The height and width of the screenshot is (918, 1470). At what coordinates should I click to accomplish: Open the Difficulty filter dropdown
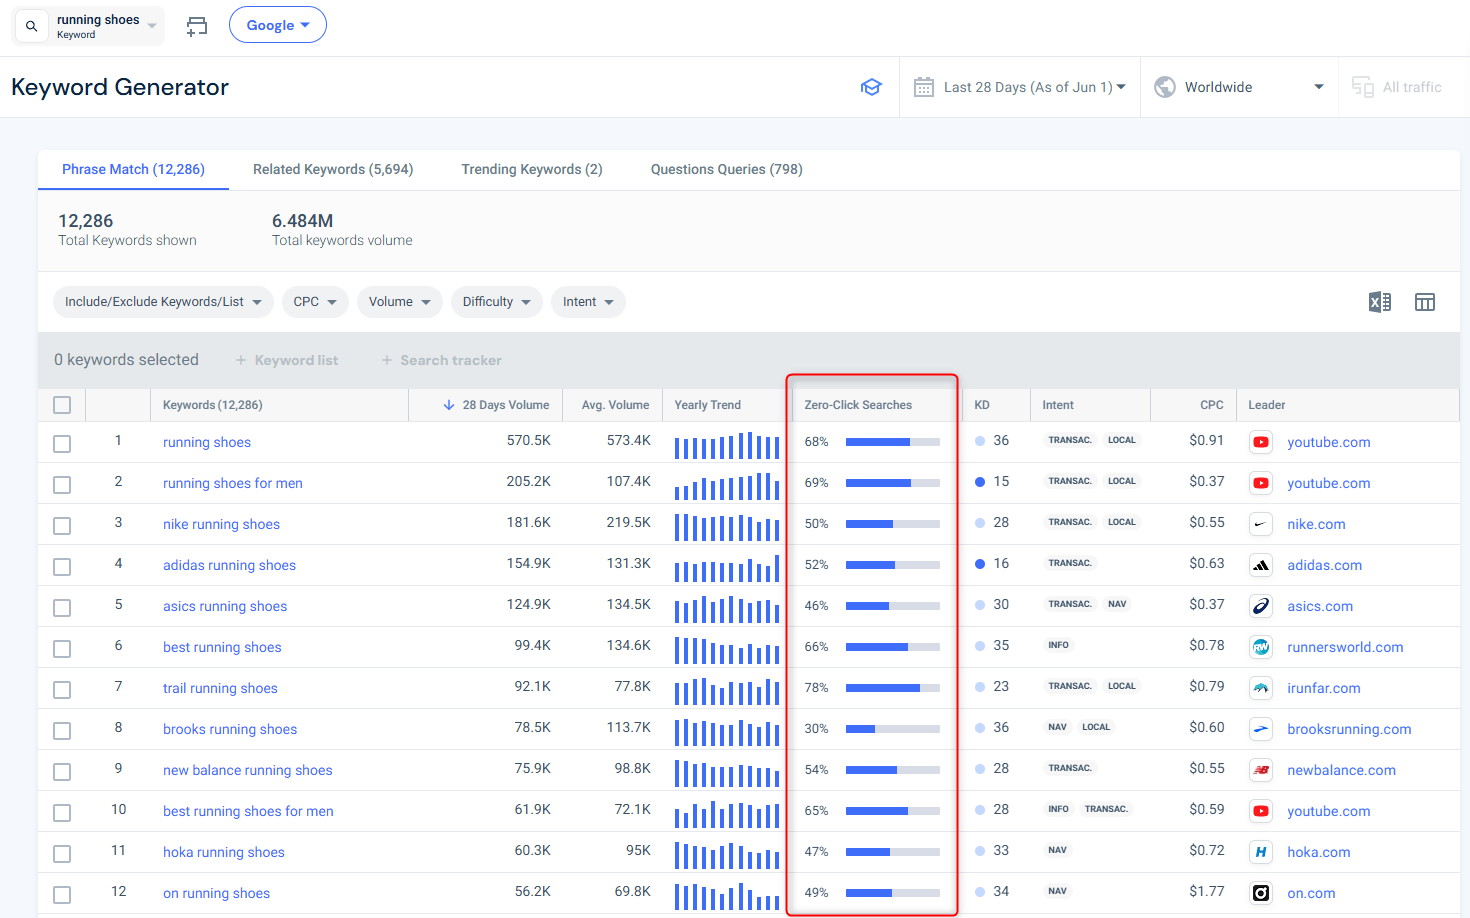(x=497, y=302)
